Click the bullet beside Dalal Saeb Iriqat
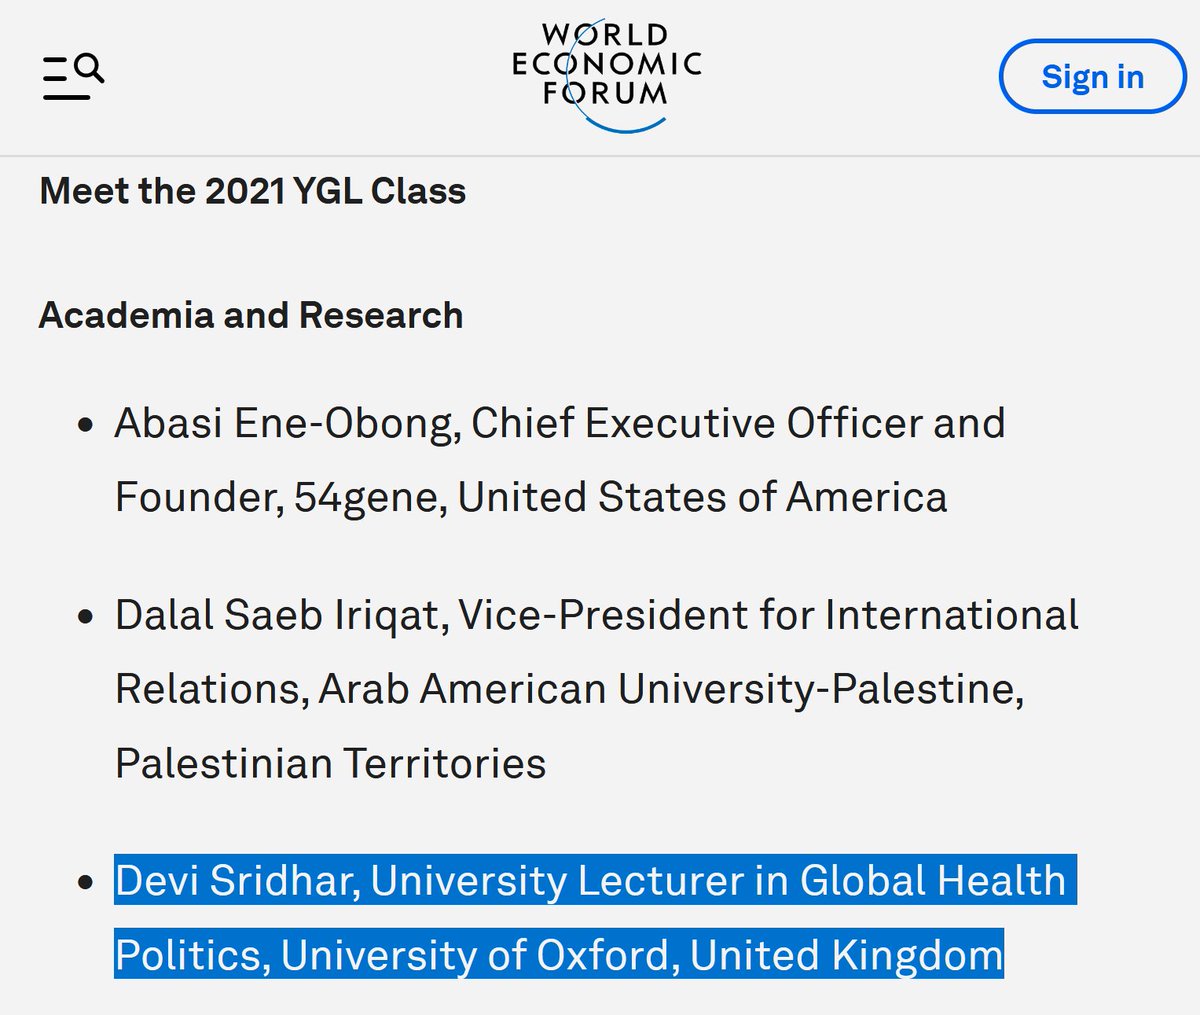The image size is (1200, 1015). [86, 617]
